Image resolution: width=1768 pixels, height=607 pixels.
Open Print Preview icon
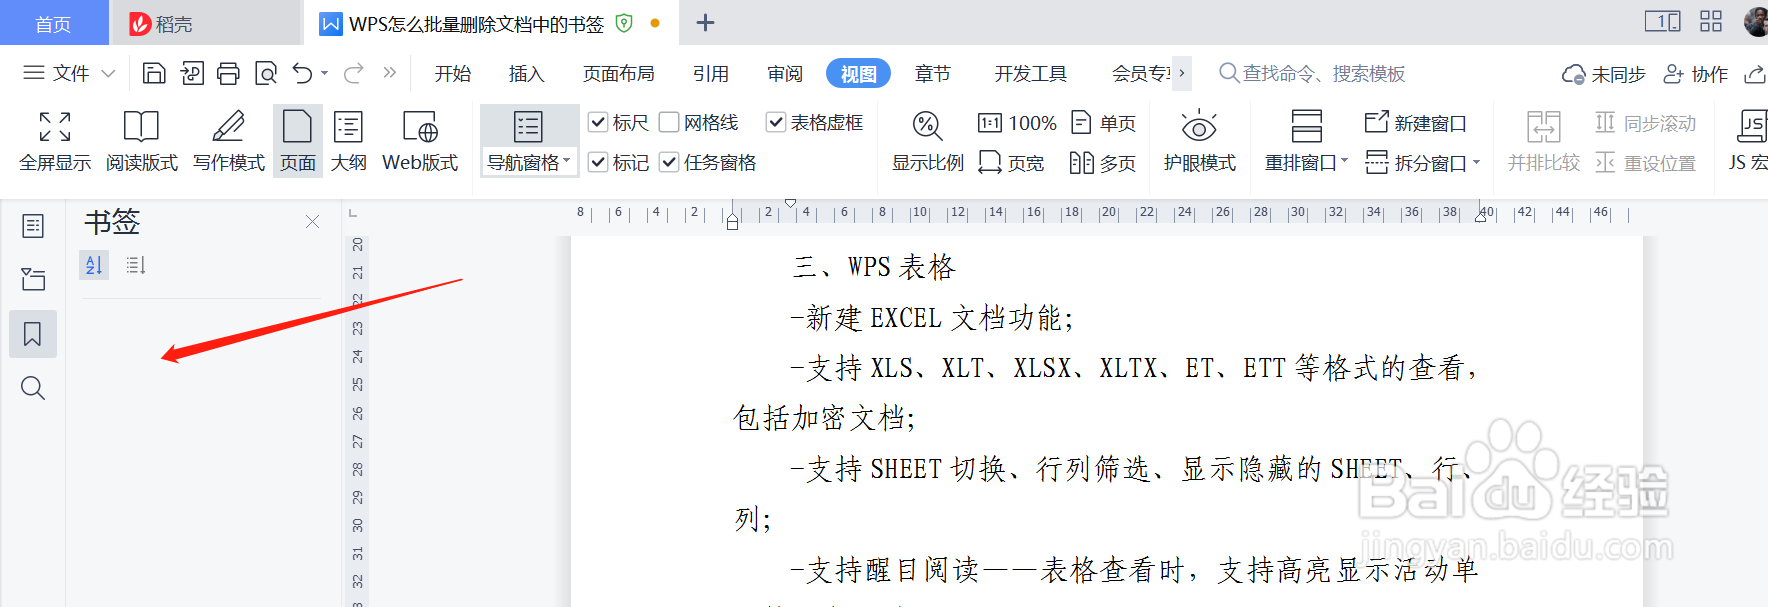[x=265, y=73]
